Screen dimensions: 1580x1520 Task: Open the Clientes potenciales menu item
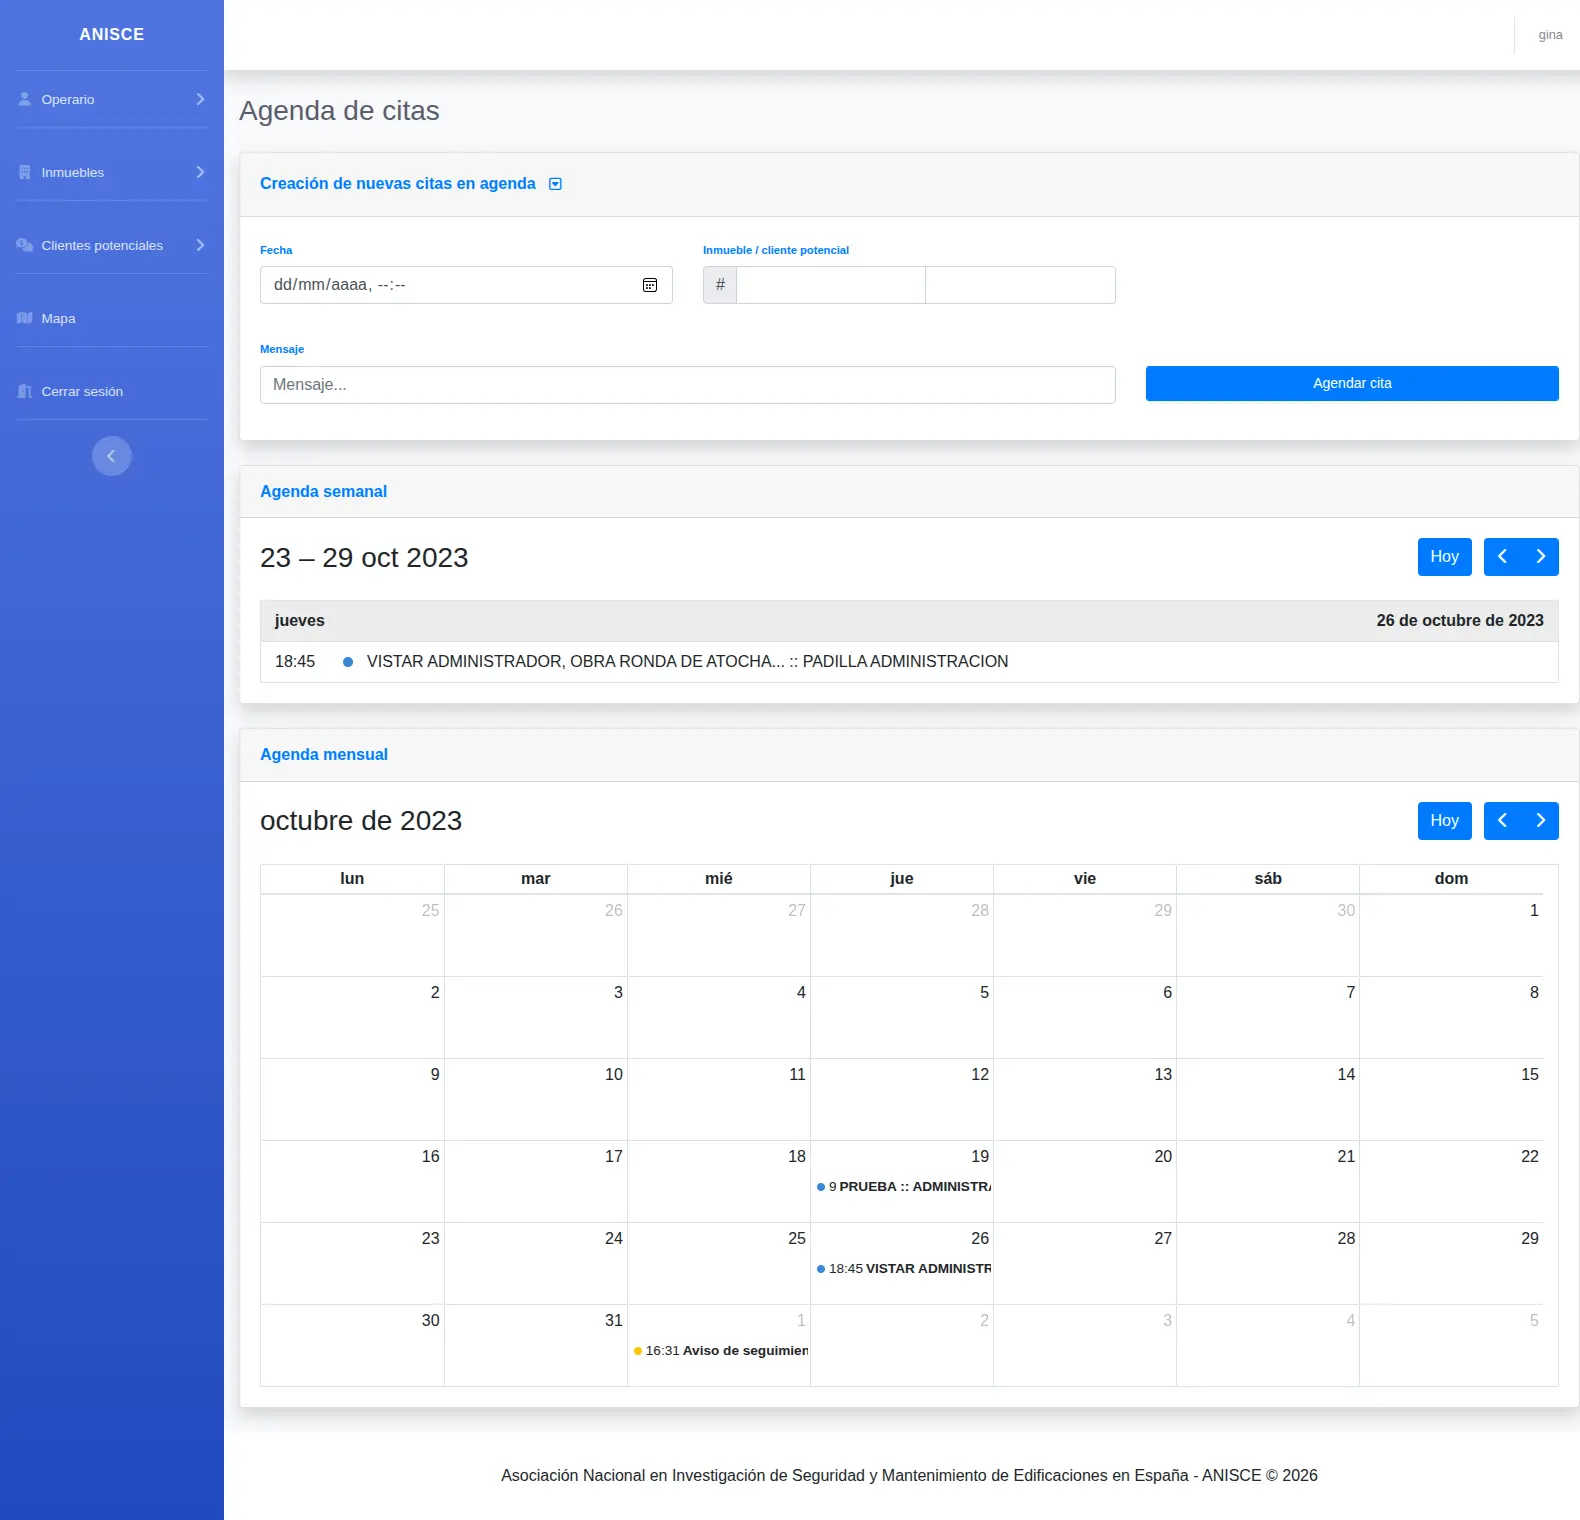pos(112,245)
